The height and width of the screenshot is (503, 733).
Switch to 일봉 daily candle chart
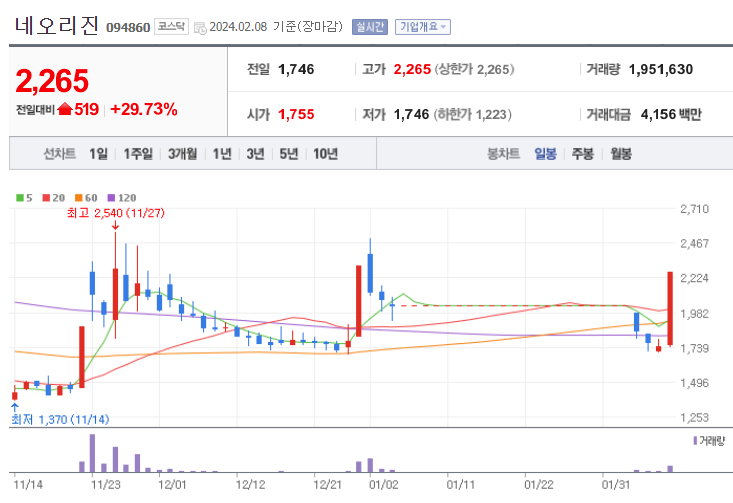click(545, 153)
